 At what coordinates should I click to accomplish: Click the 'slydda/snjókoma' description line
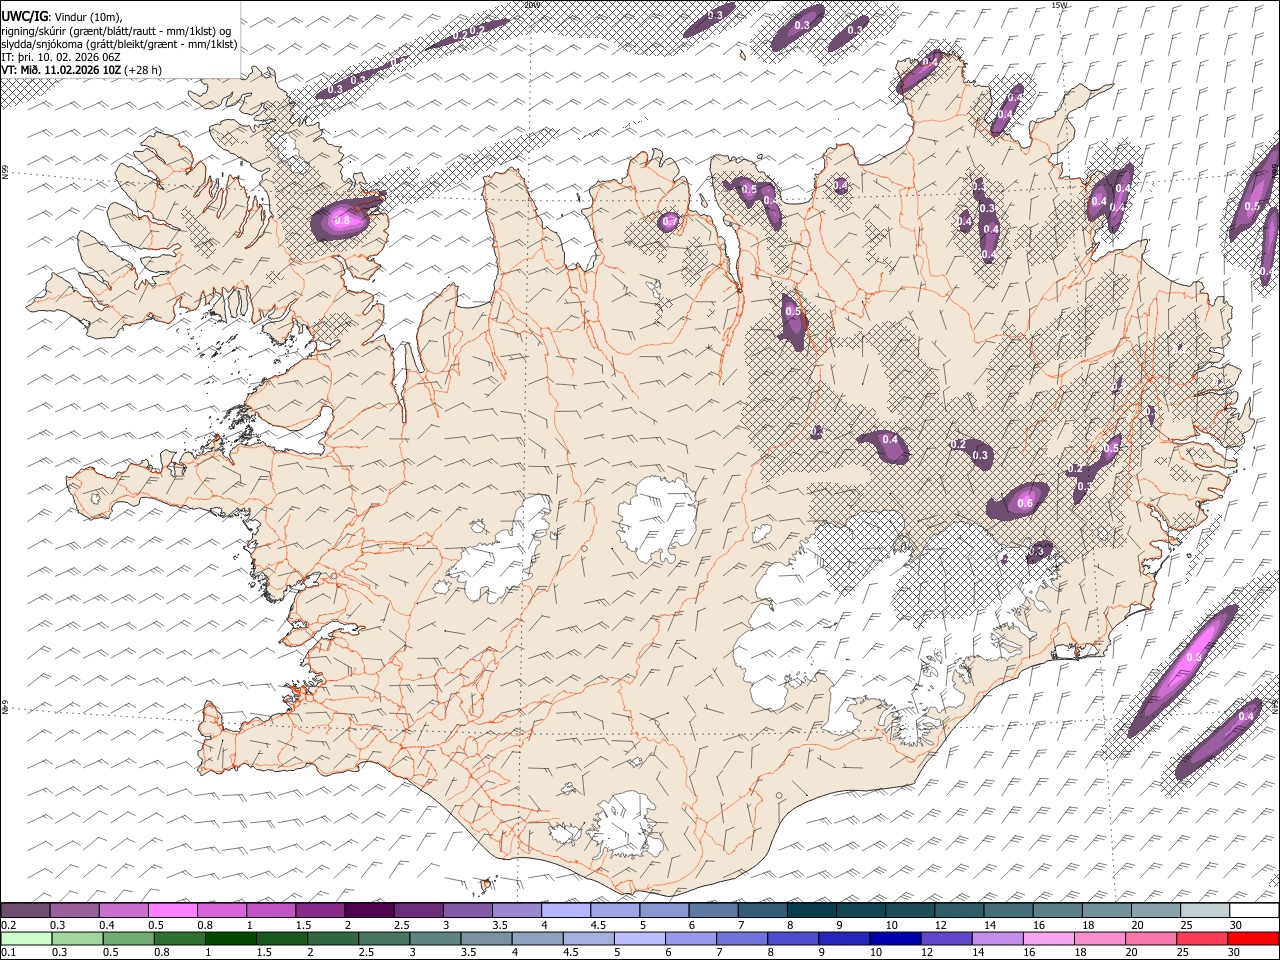tap(119, 44)
